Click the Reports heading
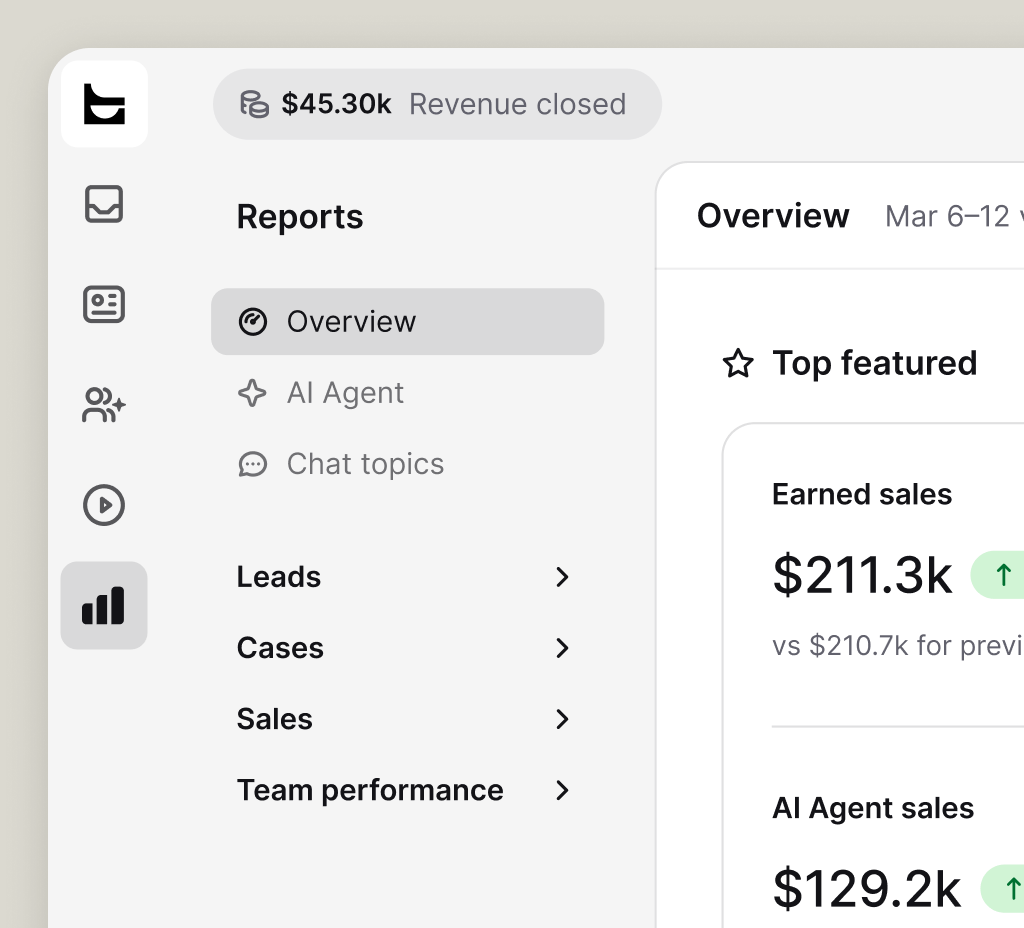 (300, 217)
